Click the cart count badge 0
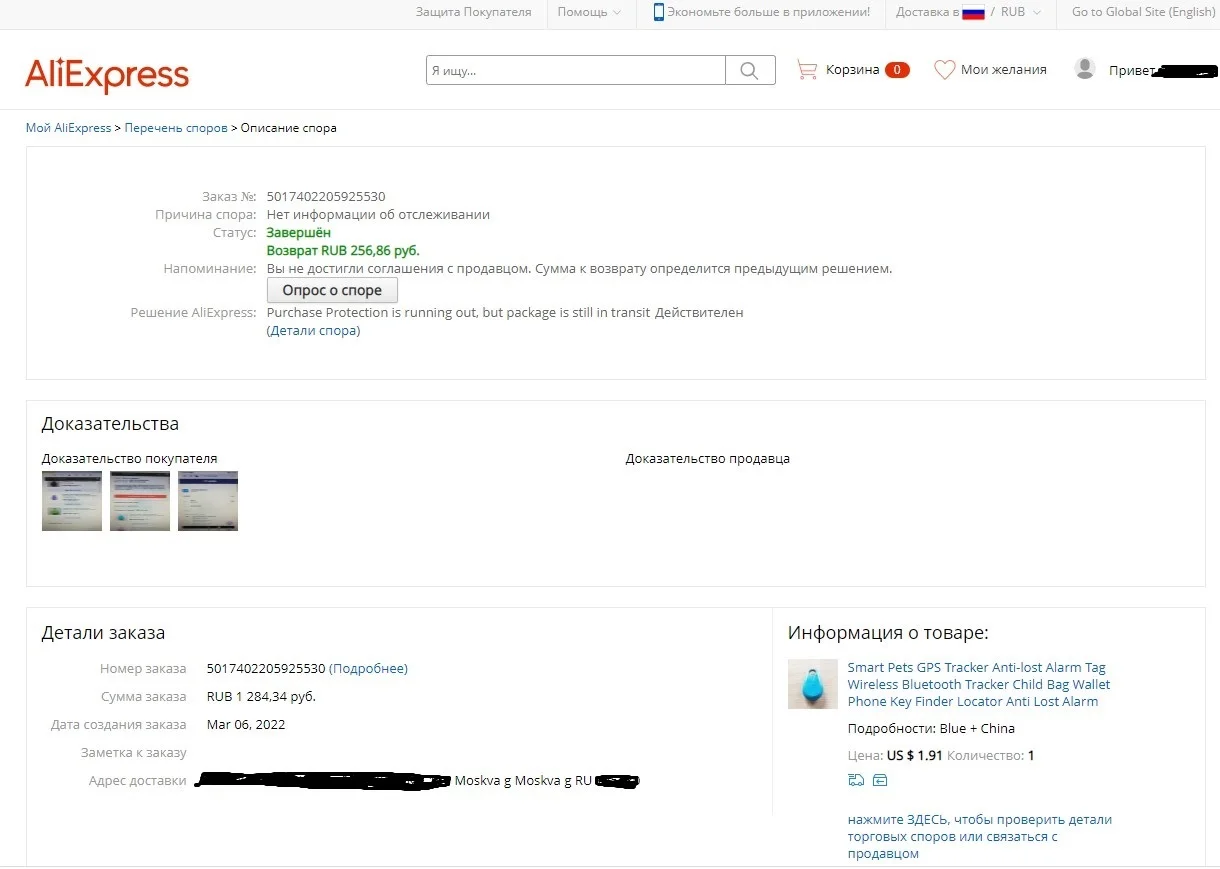 (897, 70)
